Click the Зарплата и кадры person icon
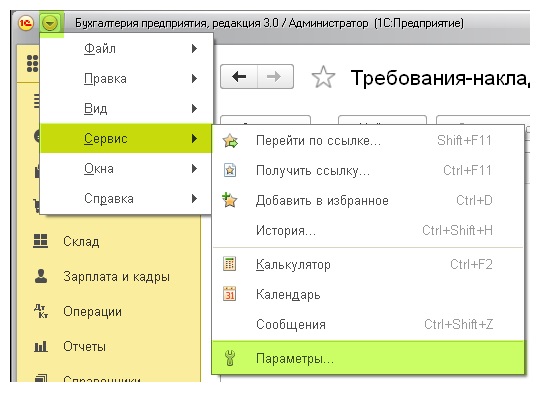This screenshot has height=396, width=552. tap(41, 276)
